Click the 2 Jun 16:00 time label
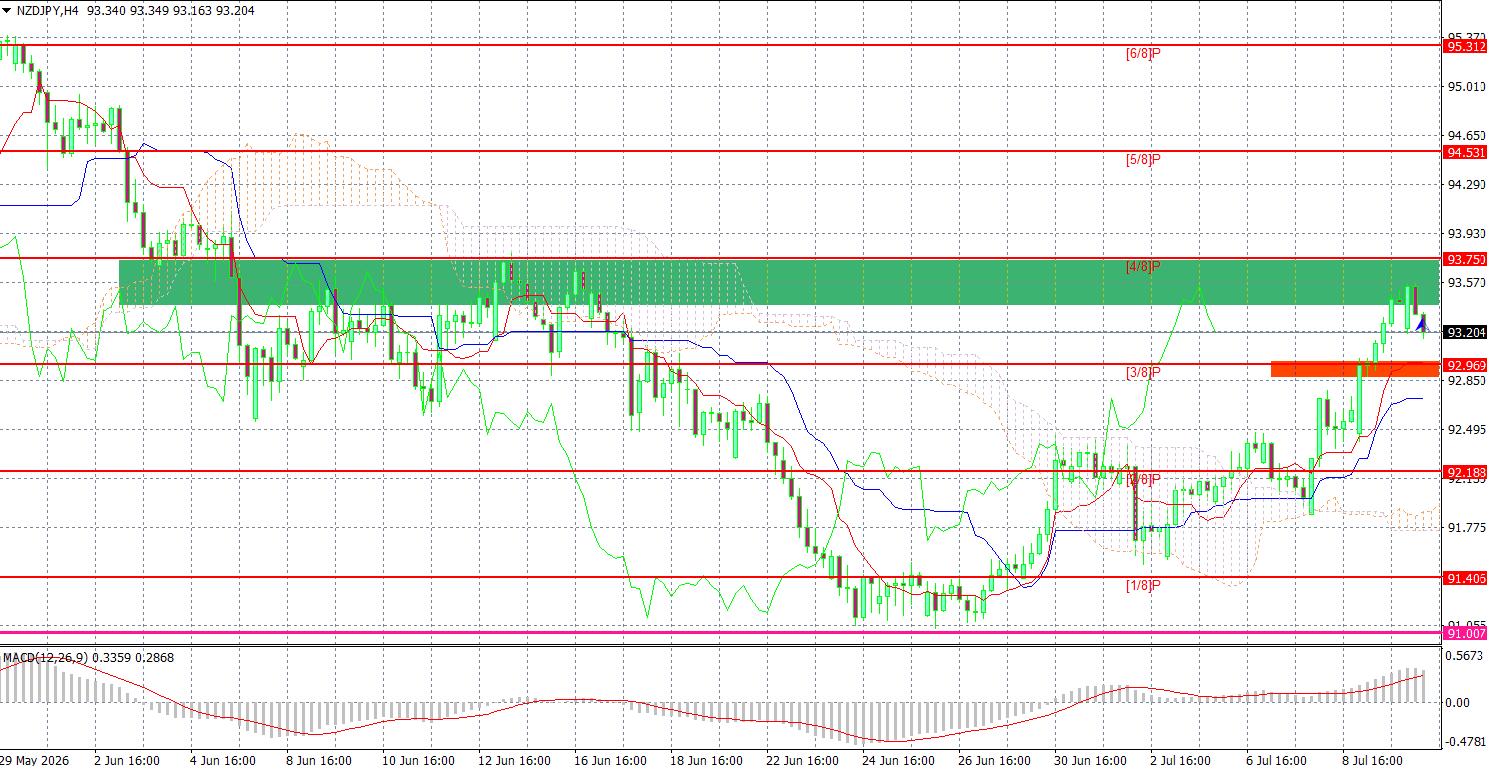The image size is (1487, 767). 127,760
